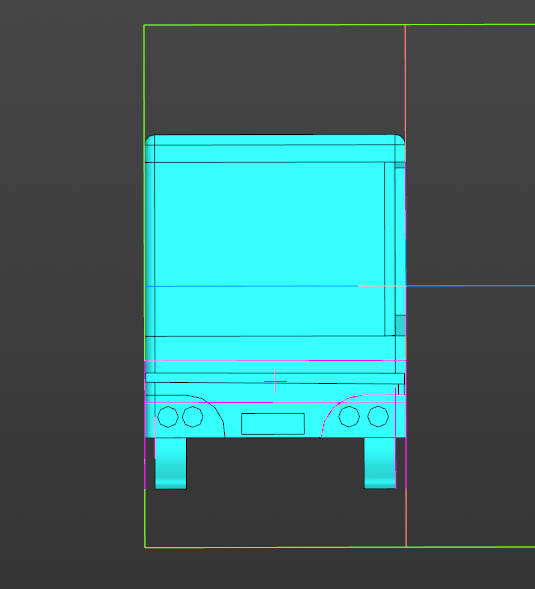Select the inner right tail light circle
This screenshot has width=535, height=589.
349,417
